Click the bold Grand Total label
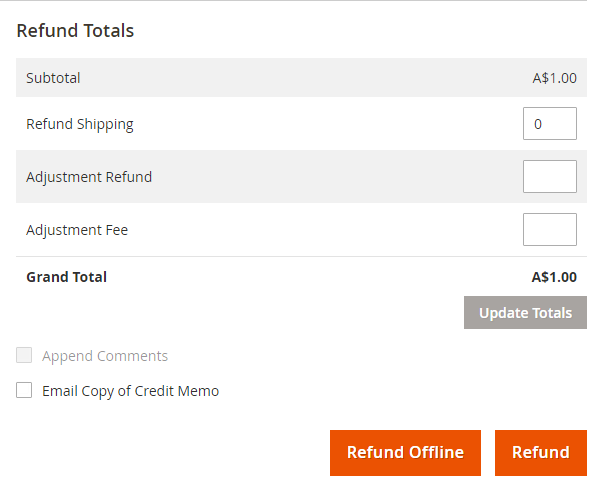605x499 pixels. pos(66,277)
